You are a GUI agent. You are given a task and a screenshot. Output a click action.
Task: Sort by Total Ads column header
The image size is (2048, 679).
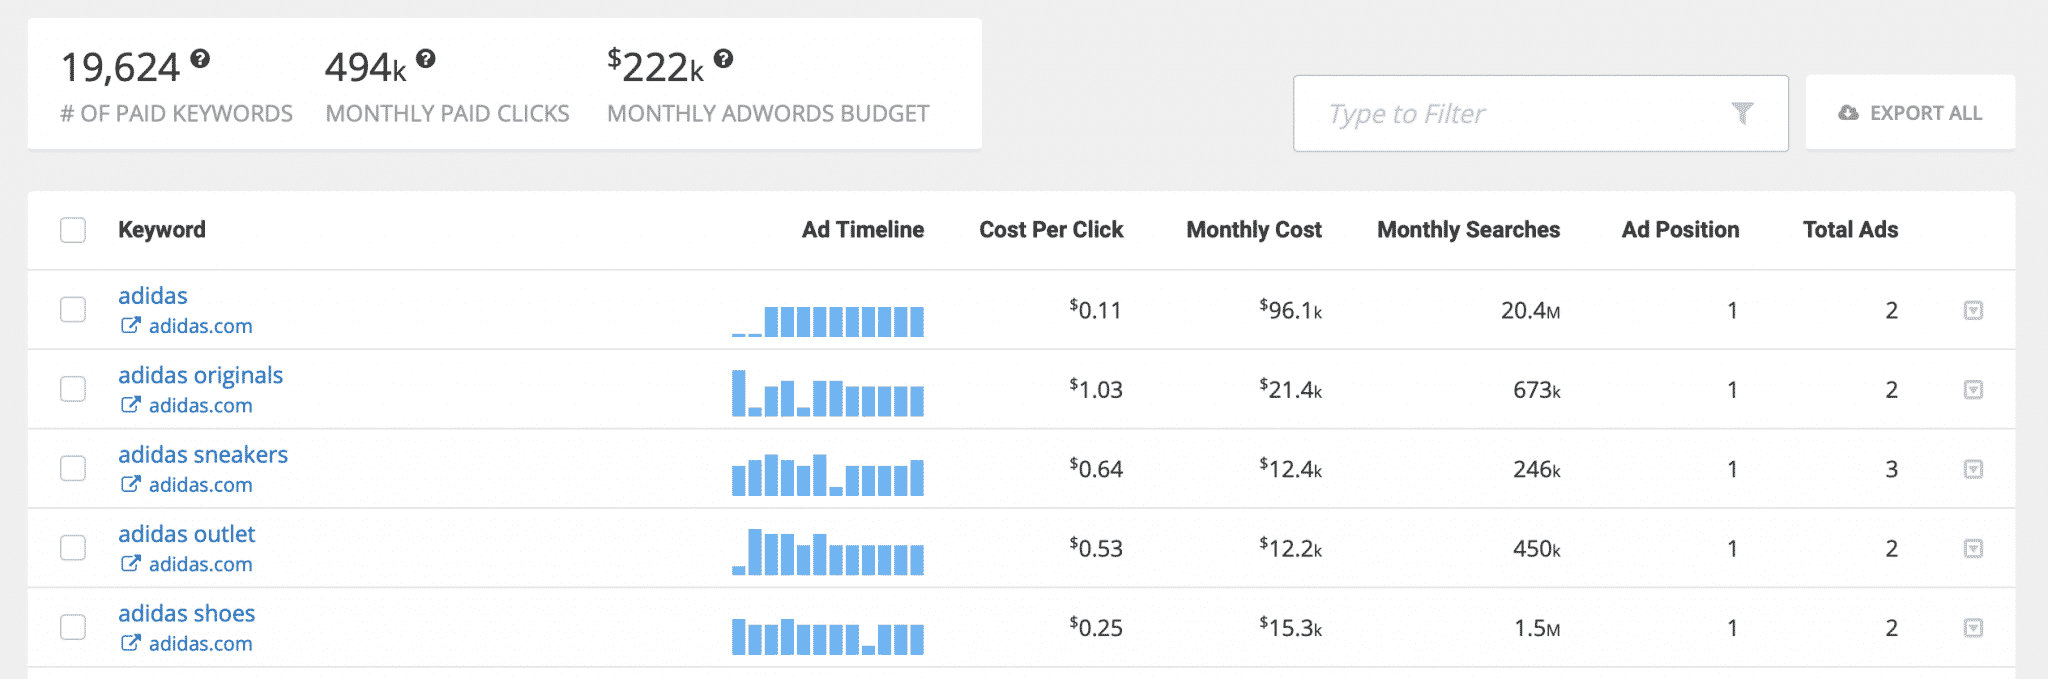[1850, 230]
